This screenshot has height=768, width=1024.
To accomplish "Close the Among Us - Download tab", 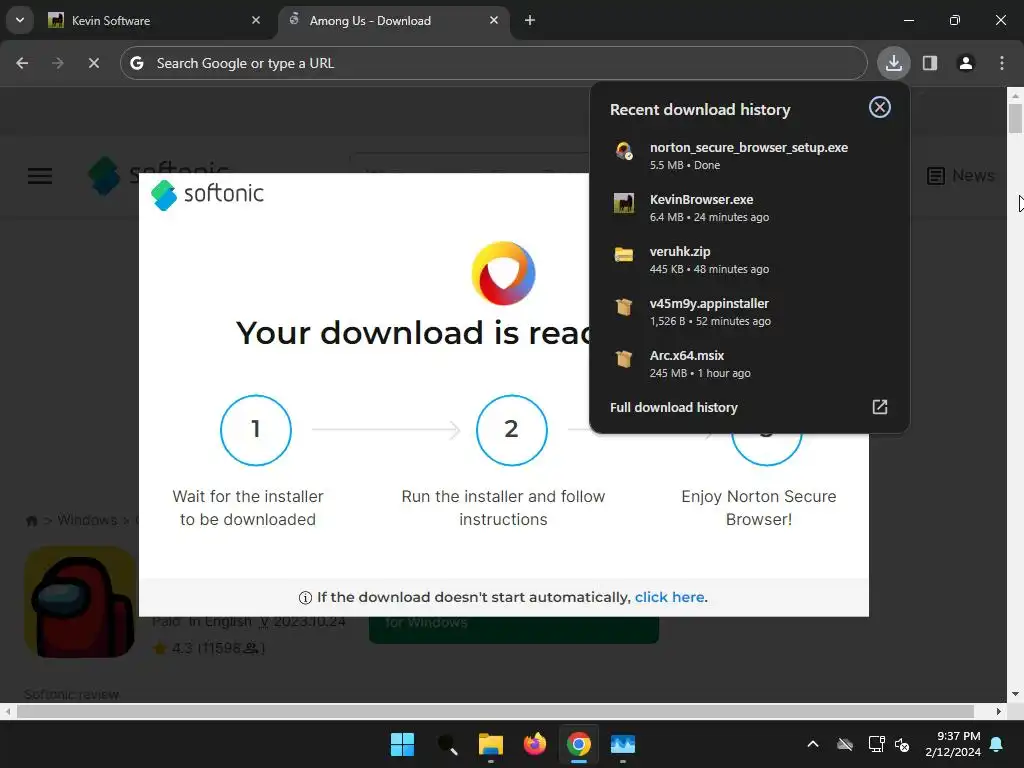I will [494, 21].
